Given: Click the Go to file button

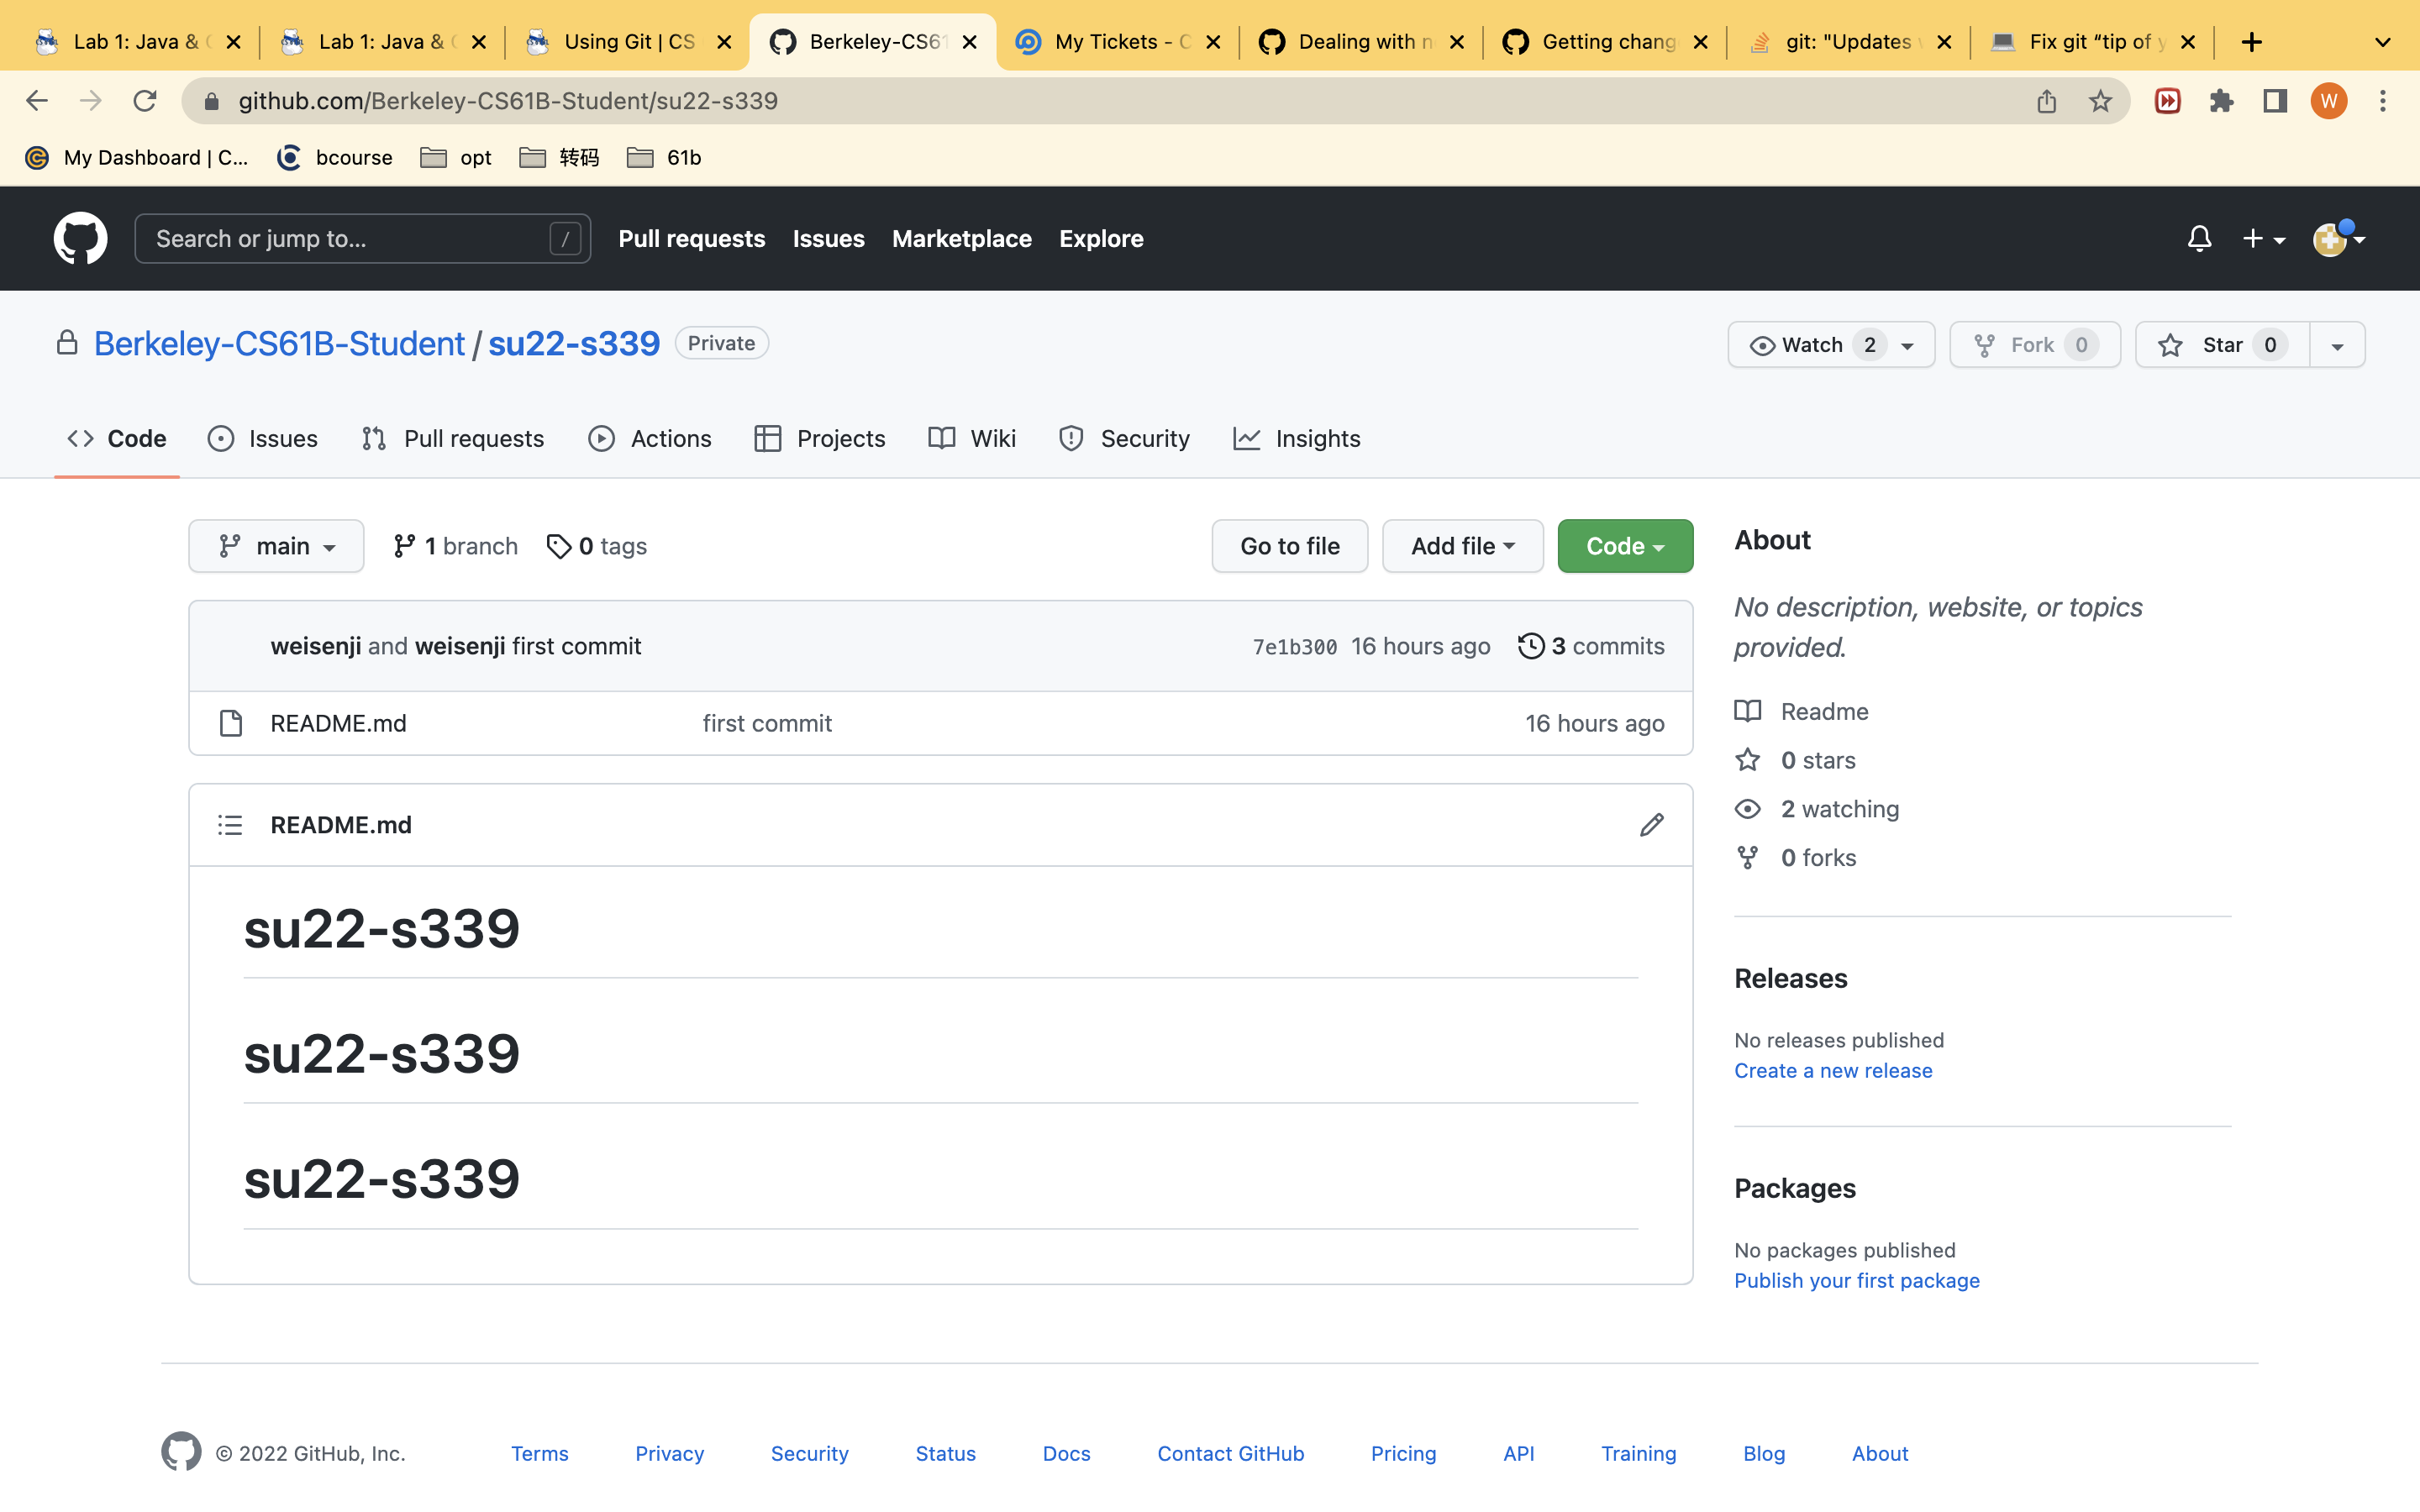Looking at the screenshot, I should (x=1289, y=546).
